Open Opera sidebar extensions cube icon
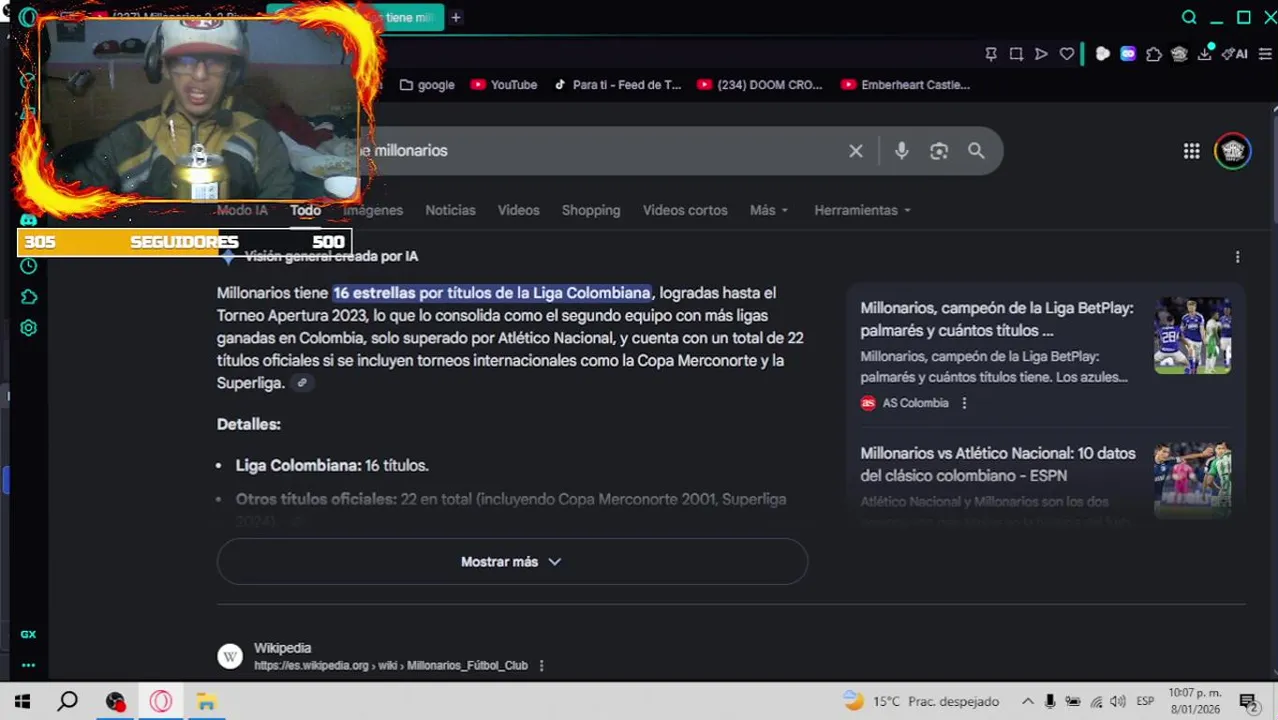 click(28, 297)
